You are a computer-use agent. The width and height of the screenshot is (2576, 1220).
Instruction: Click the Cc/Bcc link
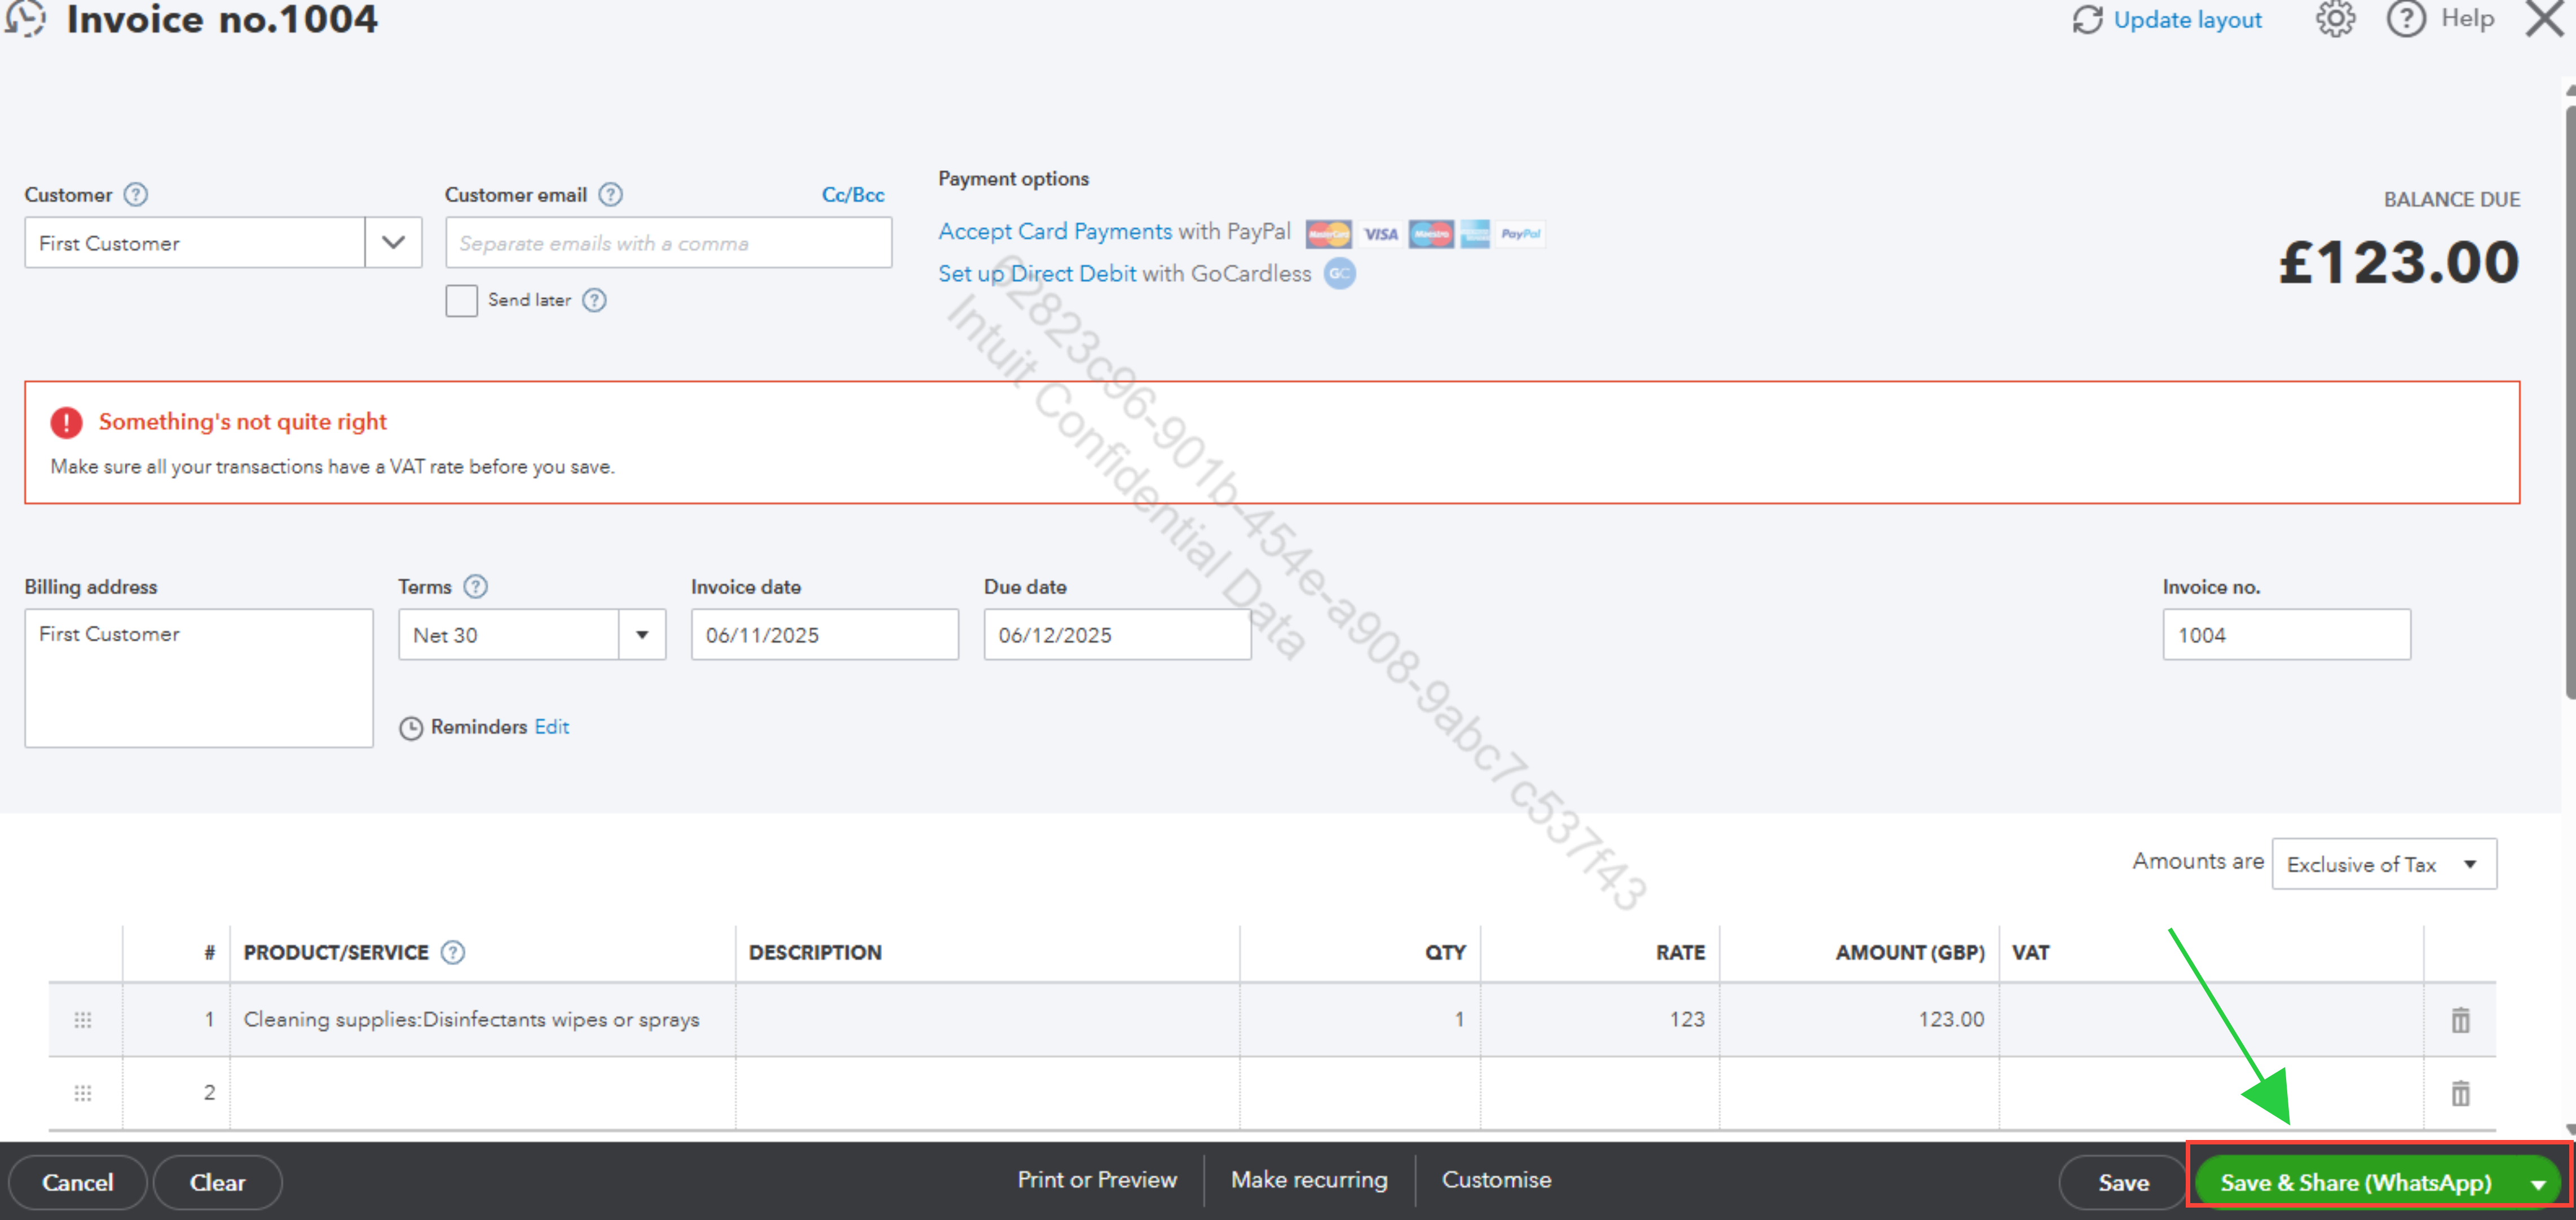[x=852, y=195]
